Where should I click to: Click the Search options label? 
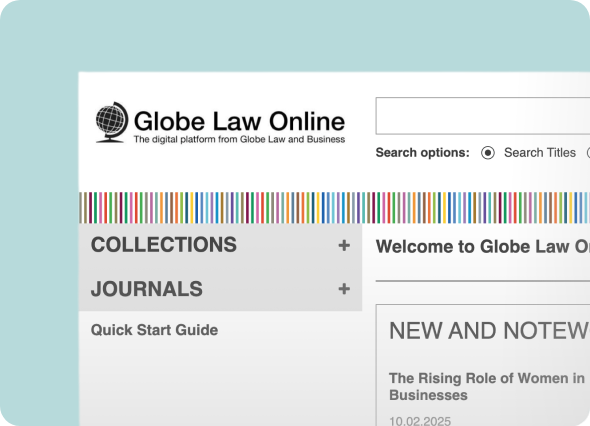point(423,153)
